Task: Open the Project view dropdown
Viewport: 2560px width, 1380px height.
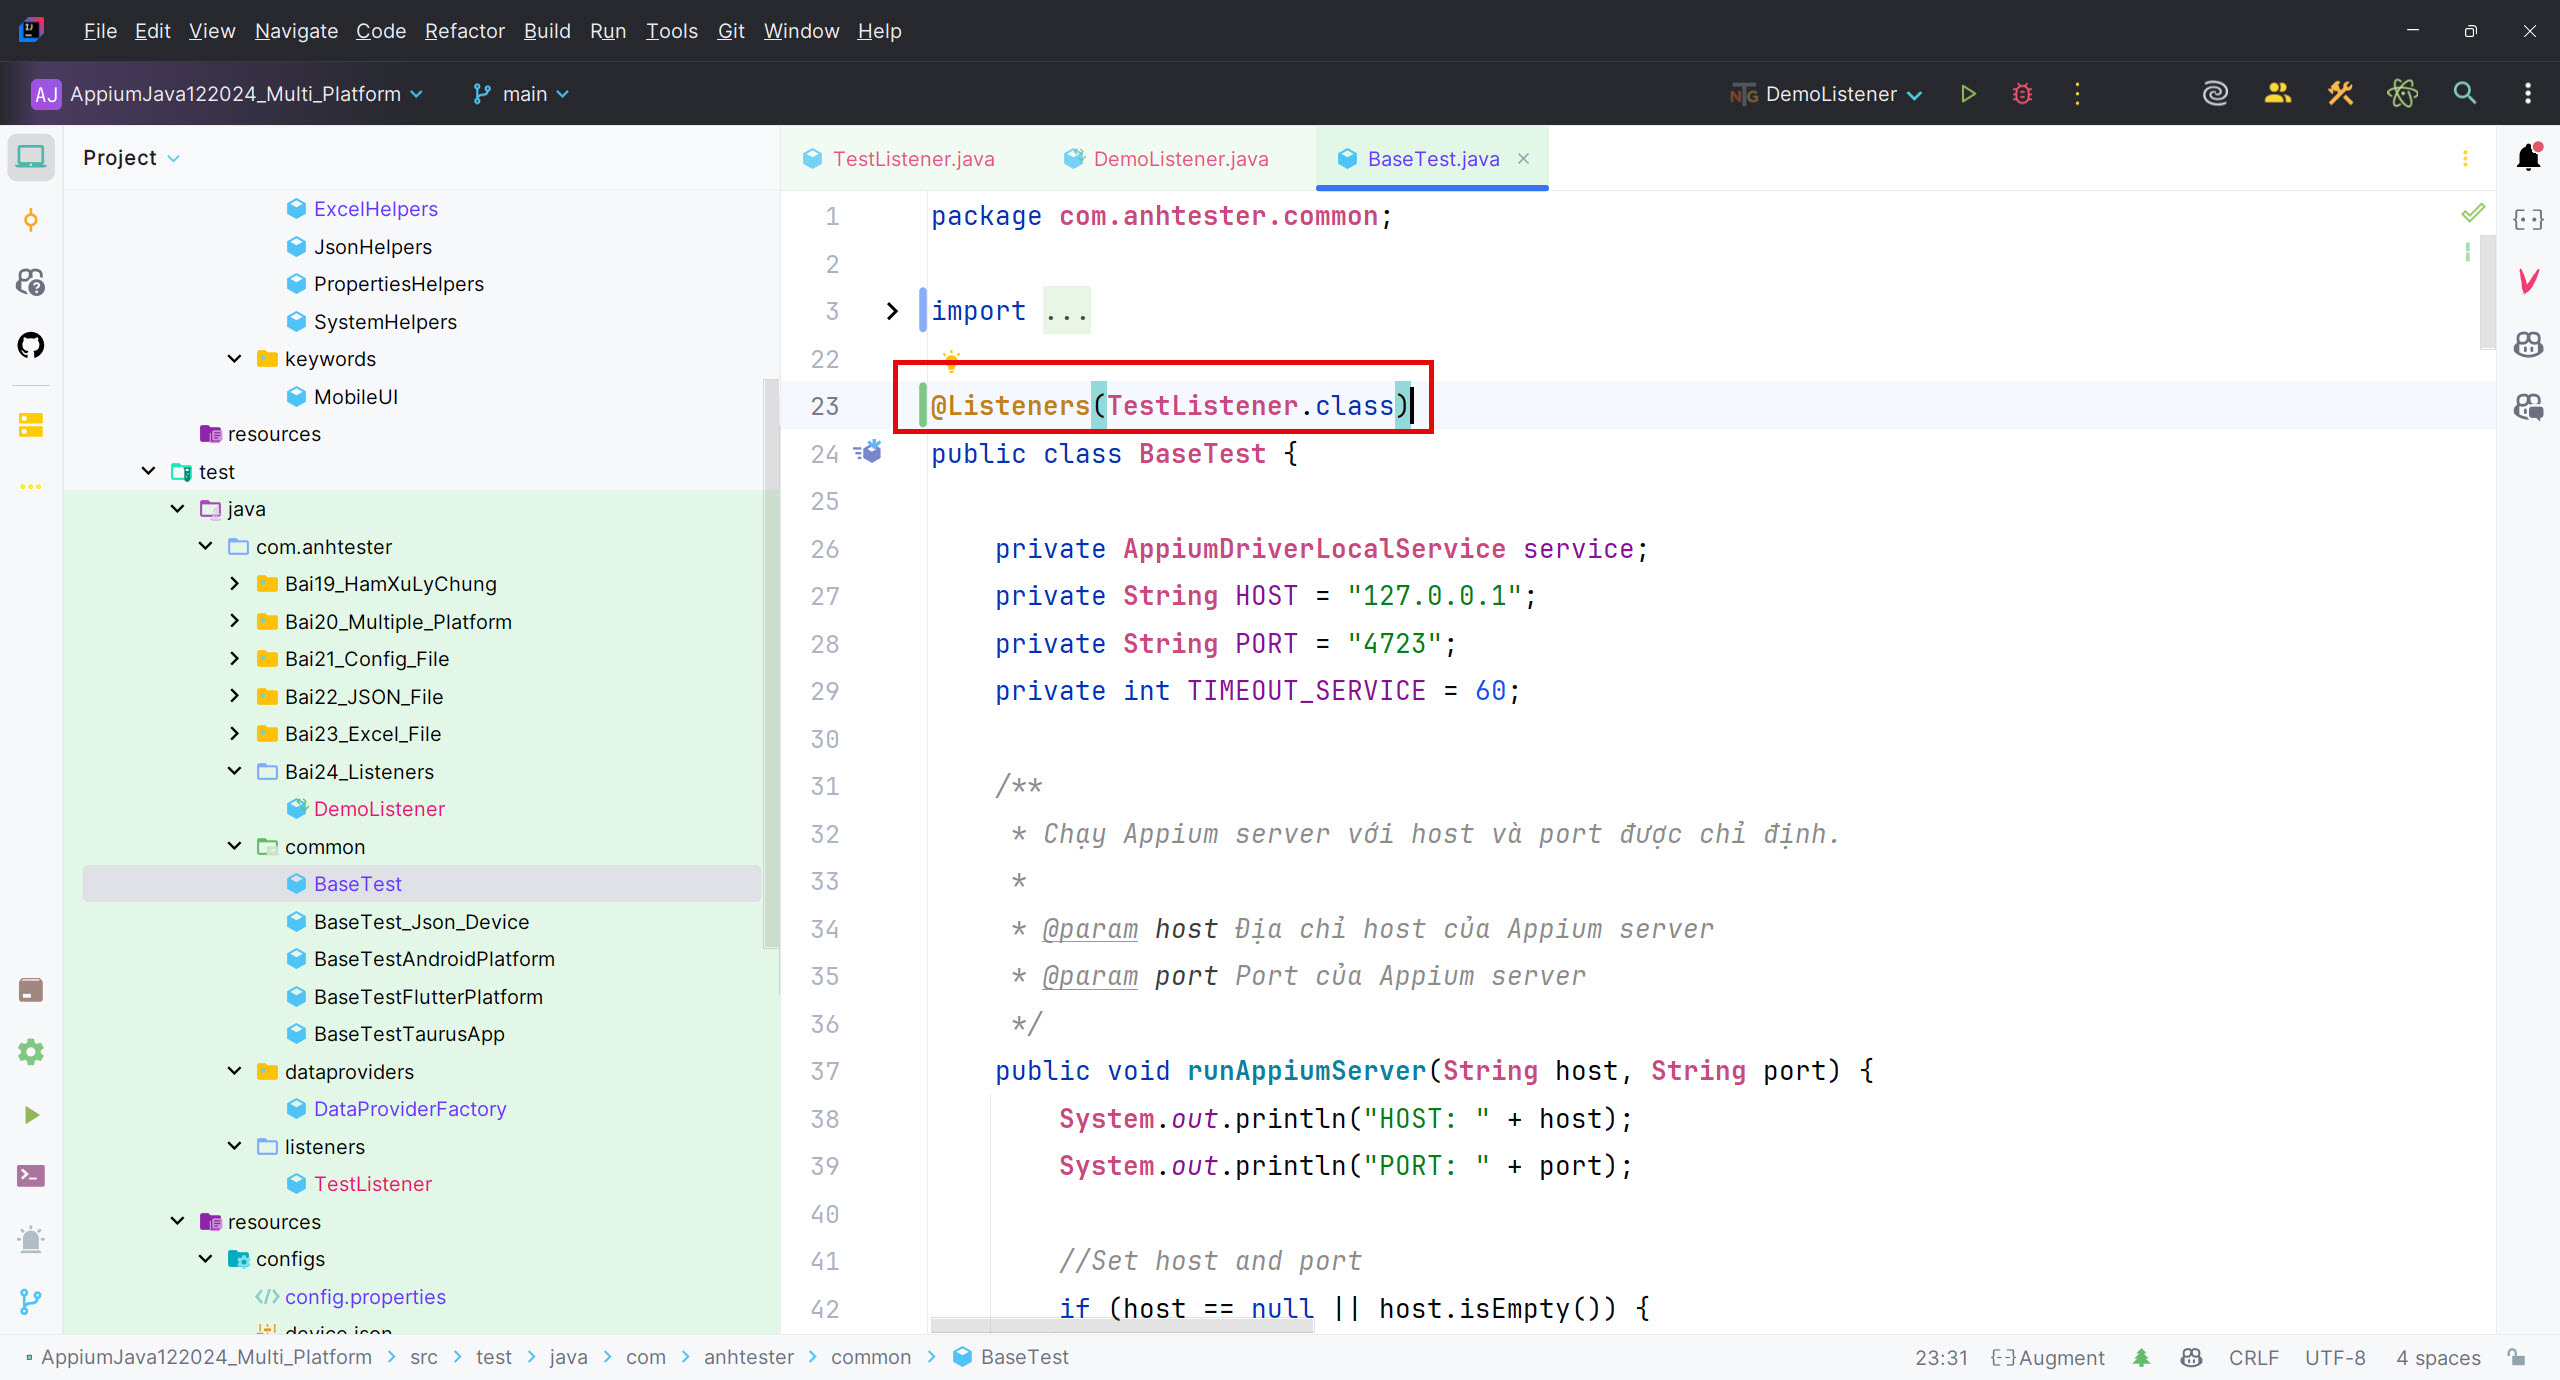Action: [x=131, y=158]
